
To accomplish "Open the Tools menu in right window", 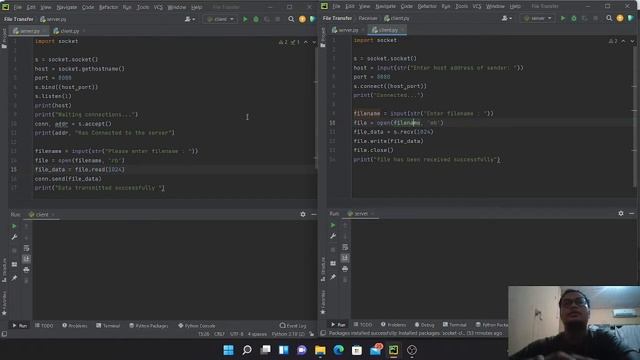I will [x=462, y=7].
